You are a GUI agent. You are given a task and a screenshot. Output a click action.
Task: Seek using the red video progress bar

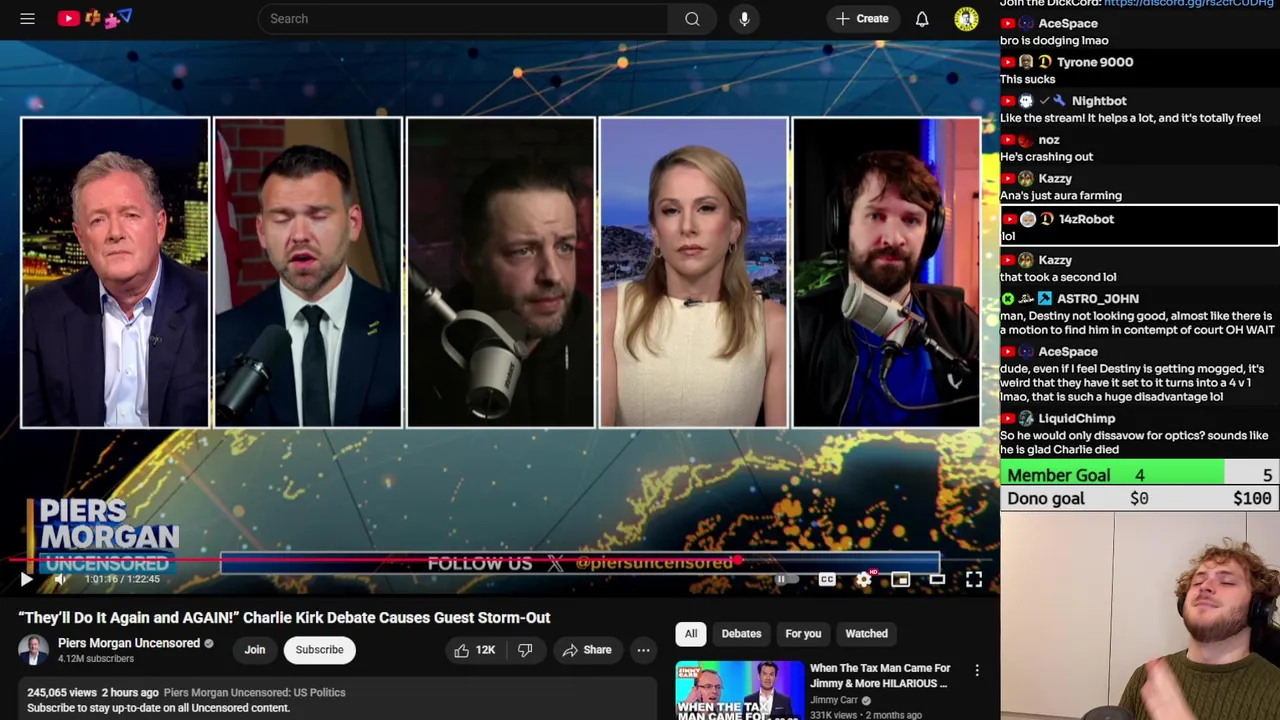(x=500, y=562)
